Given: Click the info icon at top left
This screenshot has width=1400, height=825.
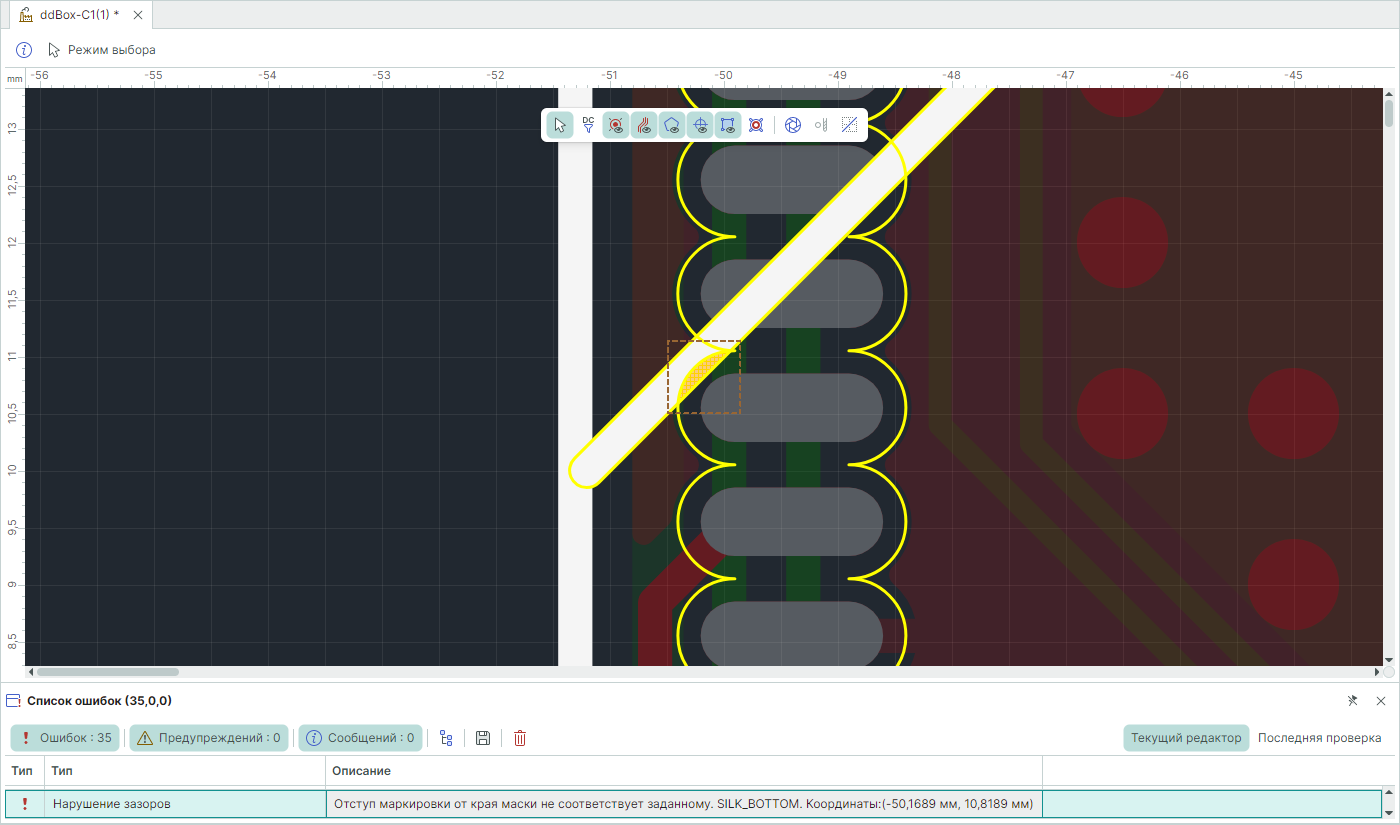Looking at the screenshot, I should (x=24, y=50).
